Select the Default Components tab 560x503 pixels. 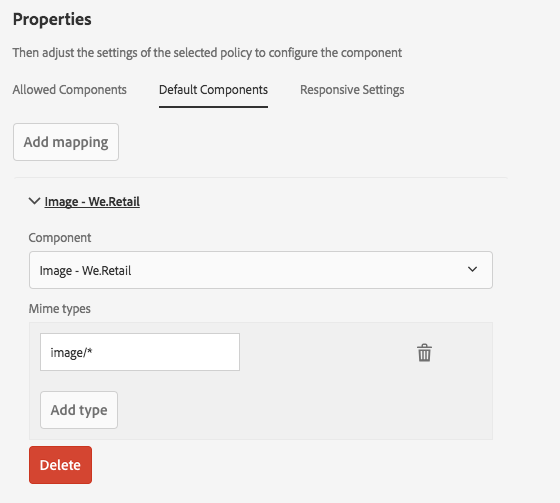click(x=213, y=90)
